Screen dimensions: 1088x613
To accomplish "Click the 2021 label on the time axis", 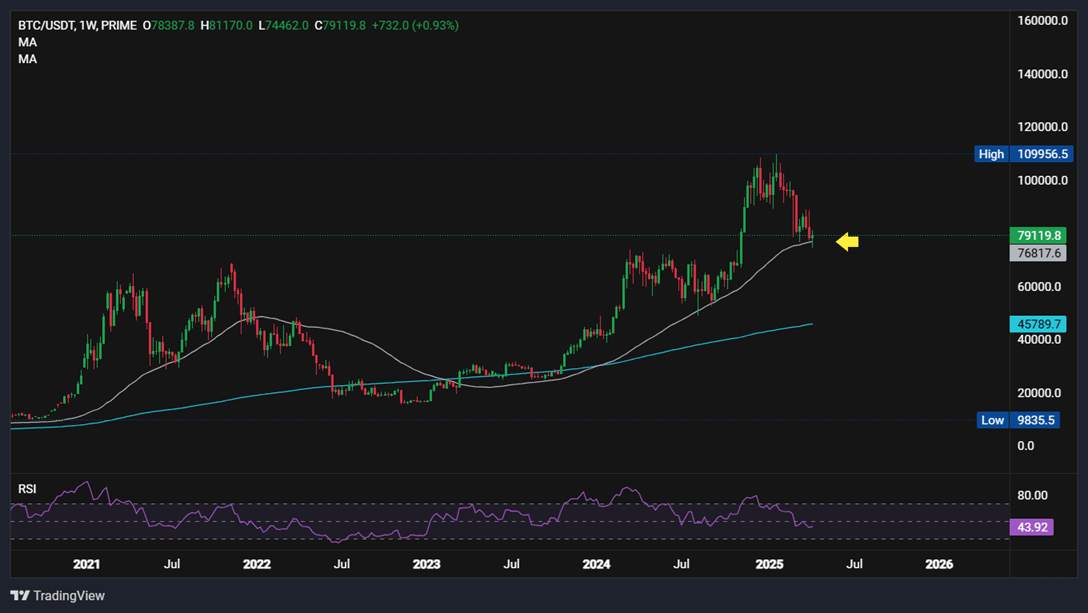I will point(87,564).
